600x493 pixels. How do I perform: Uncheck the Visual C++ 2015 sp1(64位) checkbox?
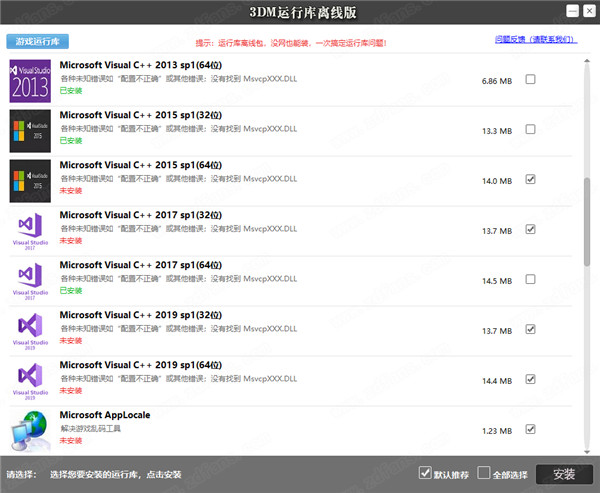pyautogui.click(x=530, y=180)
